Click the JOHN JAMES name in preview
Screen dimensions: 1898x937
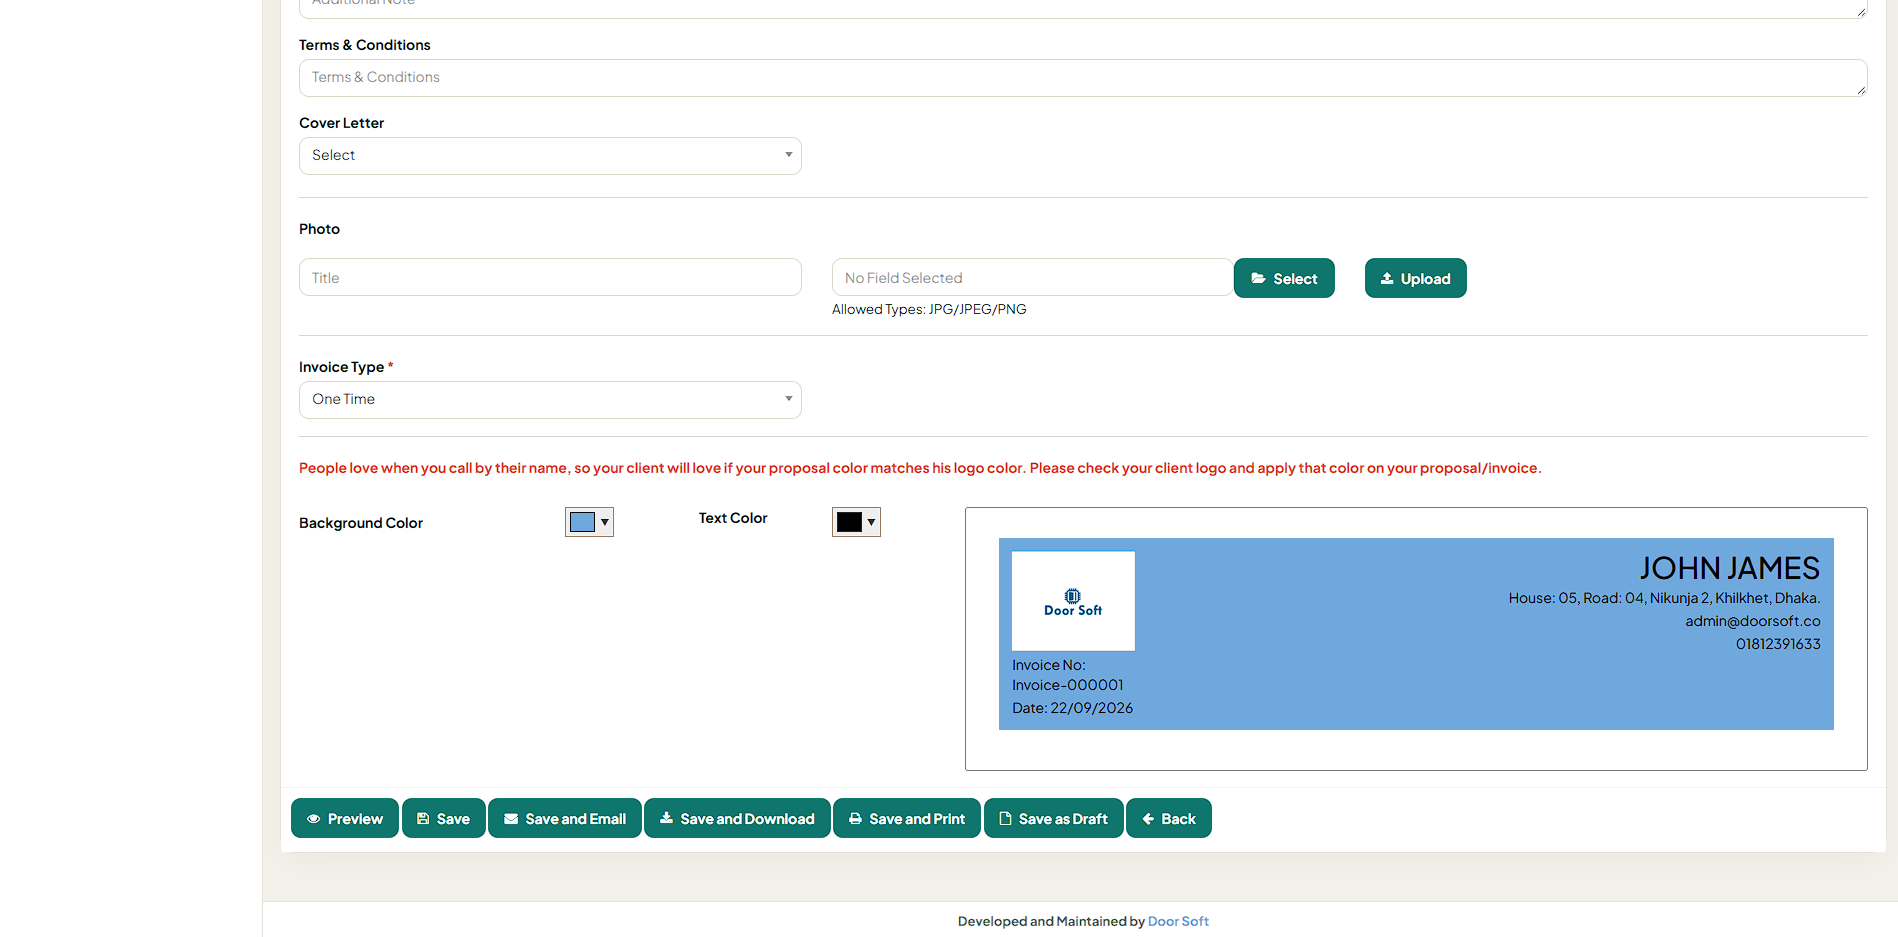[1729, 568]
